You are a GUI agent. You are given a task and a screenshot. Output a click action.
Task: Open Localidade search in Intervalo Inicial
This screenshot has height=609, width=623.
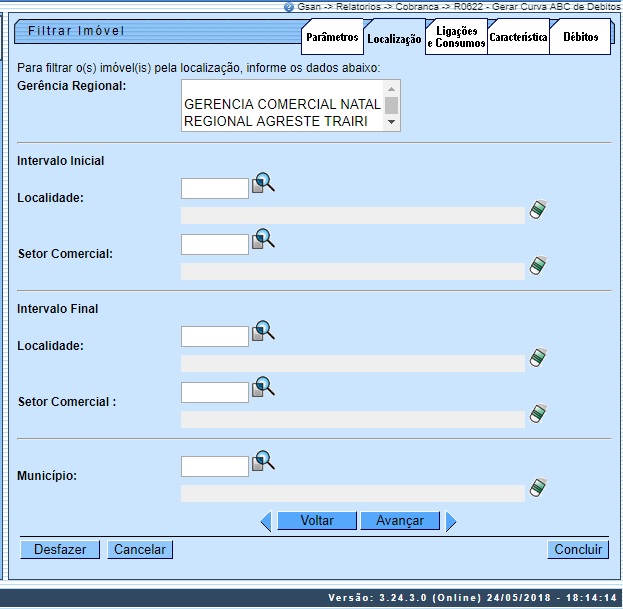[x=263, y=183]
